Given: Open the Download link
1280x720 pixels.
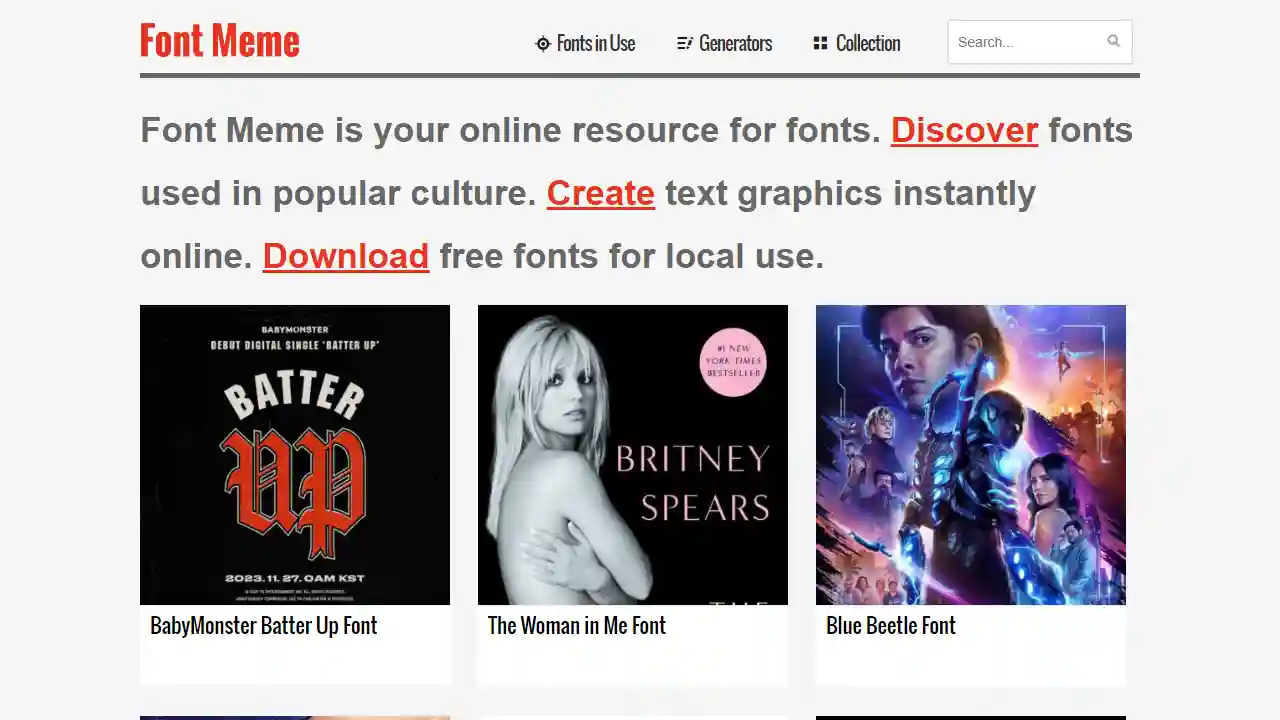Looking at the screenshot, I should [x=345, y=256].
